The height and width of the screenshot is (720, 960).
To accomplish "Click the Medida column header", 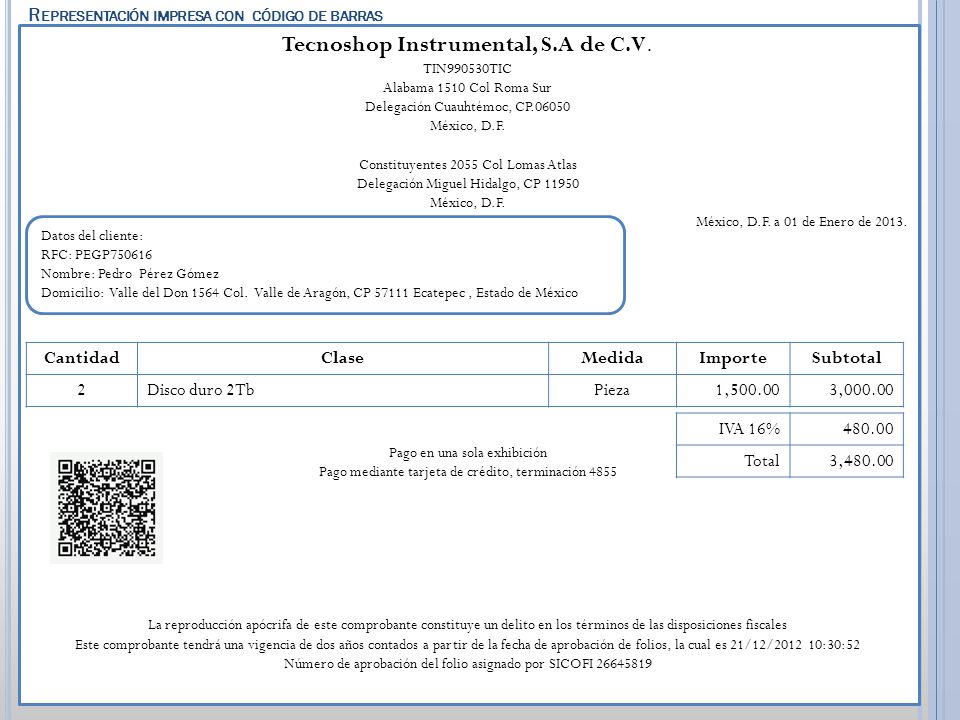I will [612, 358].
